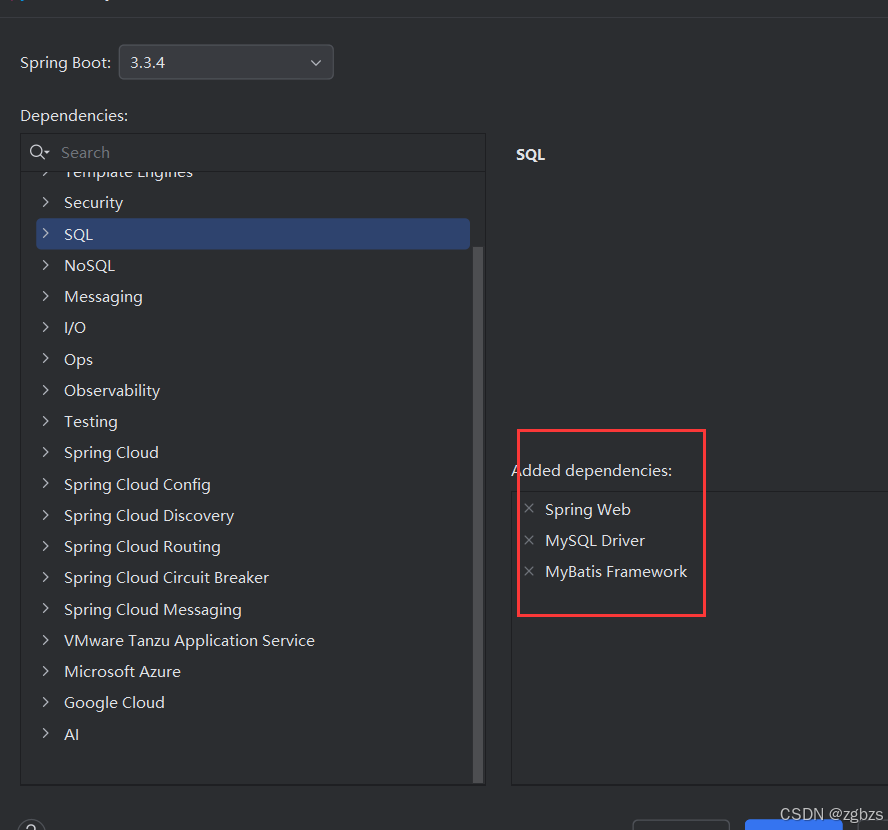888x830 pixels.
Task: Select the AI tree item
Action: 71,734
